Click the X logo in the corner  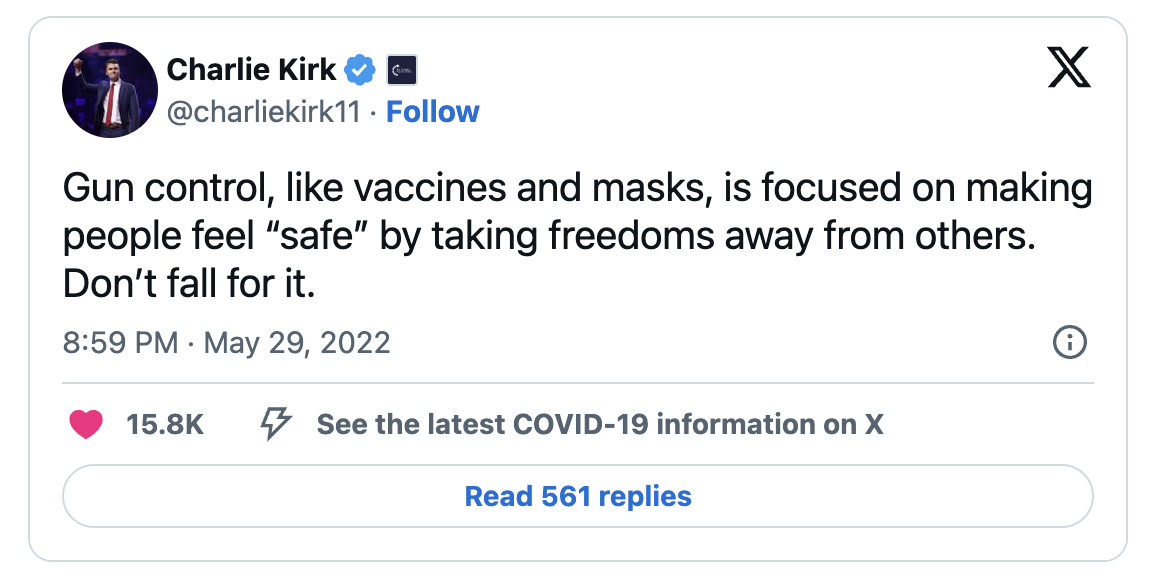click(x=1069, y=68)
